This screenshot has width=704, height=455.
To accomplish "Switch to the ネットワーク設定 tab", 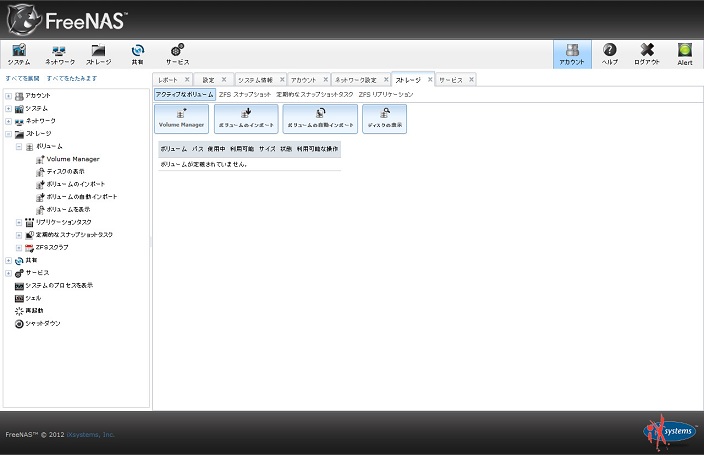I will tap(355, 79).
